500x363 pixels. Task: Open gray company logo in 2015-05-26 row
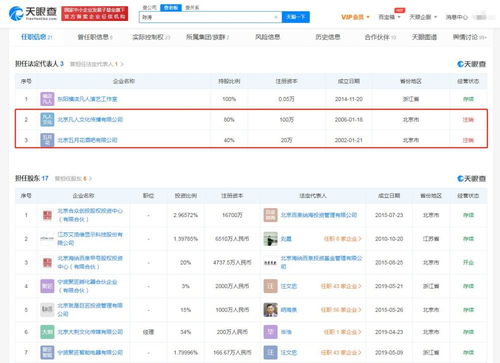pos(47,310)
